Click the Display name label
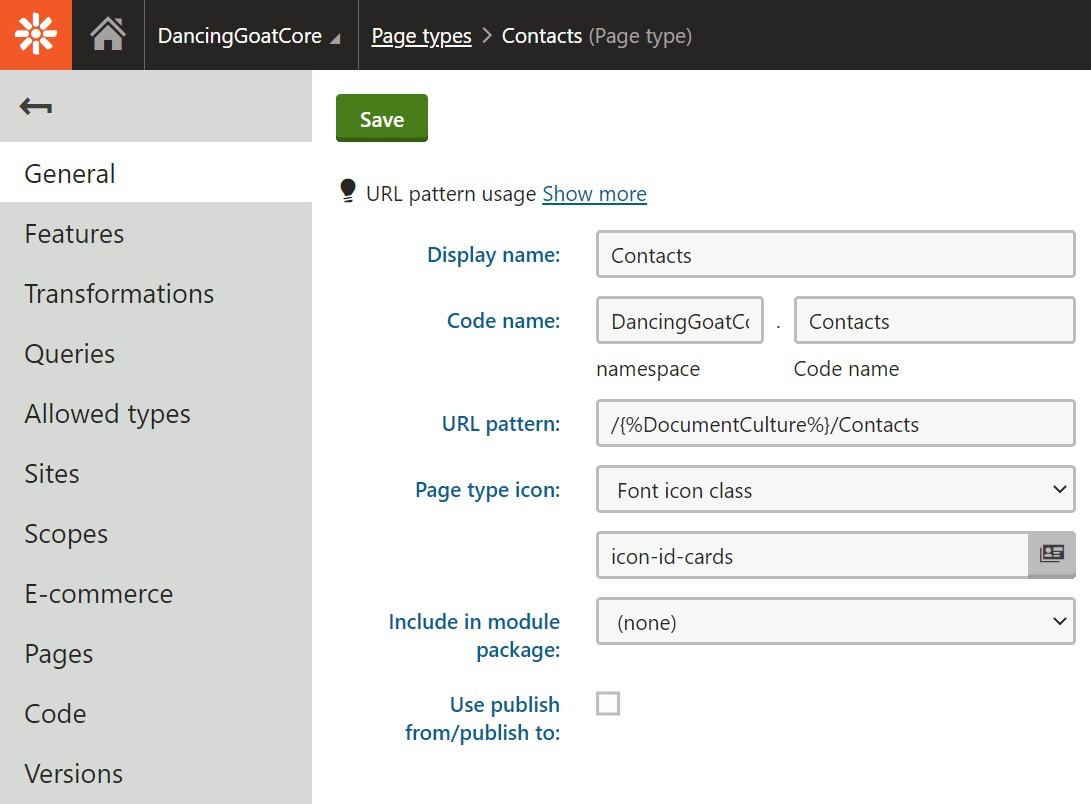 click(x=493, y=255)
